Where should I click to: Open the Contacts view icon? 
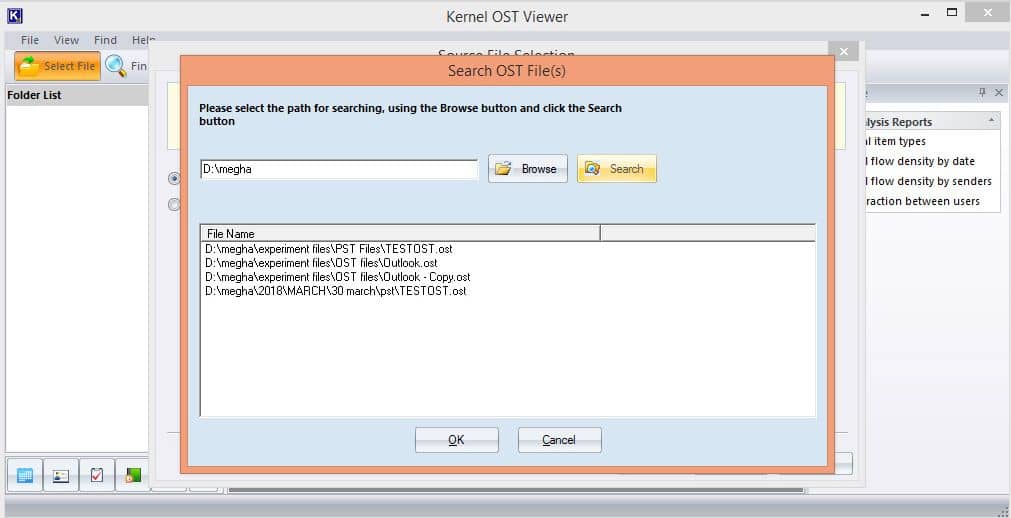click(61, 476)
